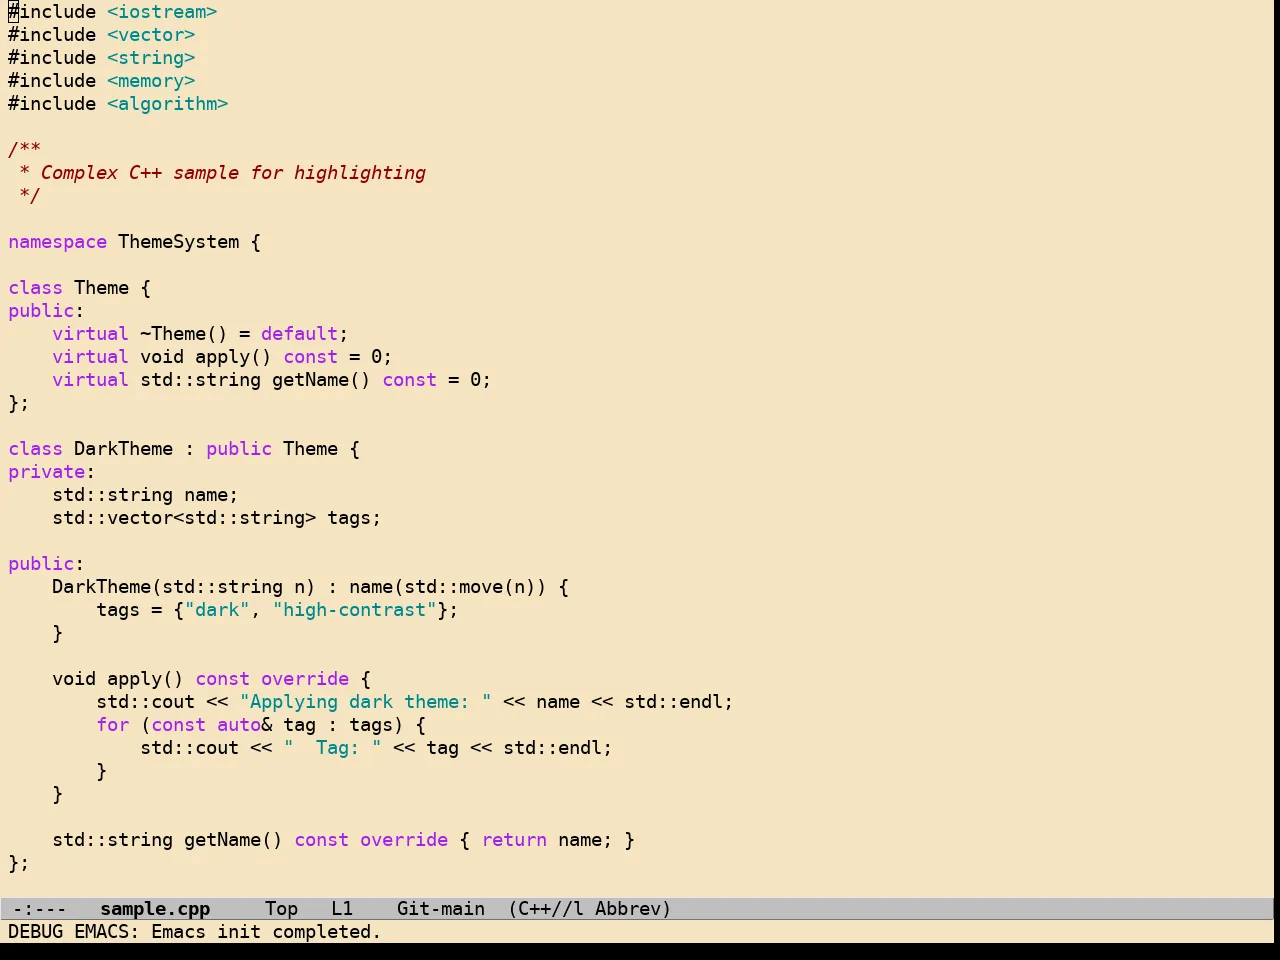Viewport: 1280px width, 960px height.
Task: Click the 'default' keyword
Action: (x=300, y=334)
